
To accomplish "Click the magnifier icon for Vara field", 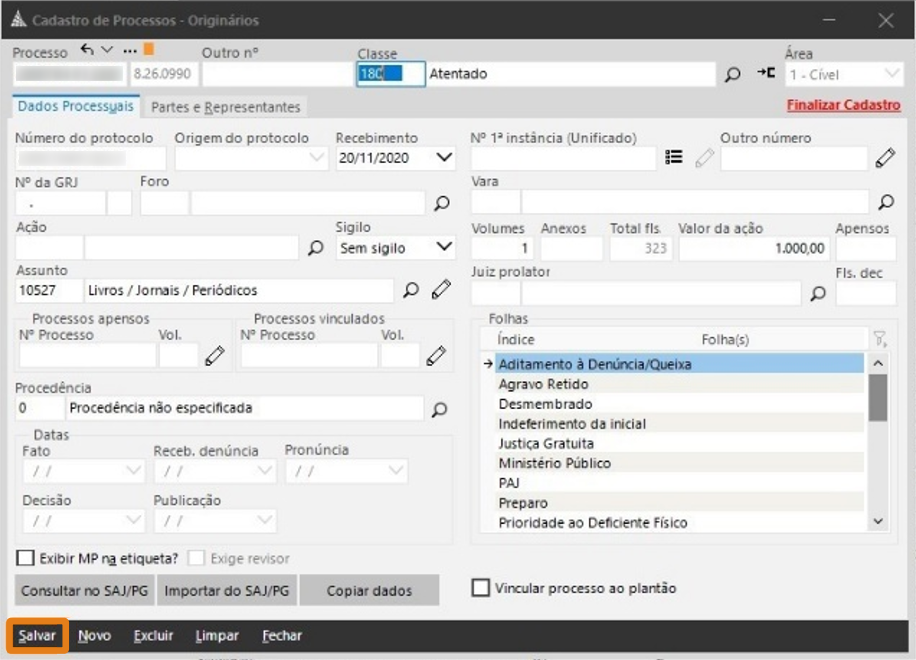I will 885,203.
